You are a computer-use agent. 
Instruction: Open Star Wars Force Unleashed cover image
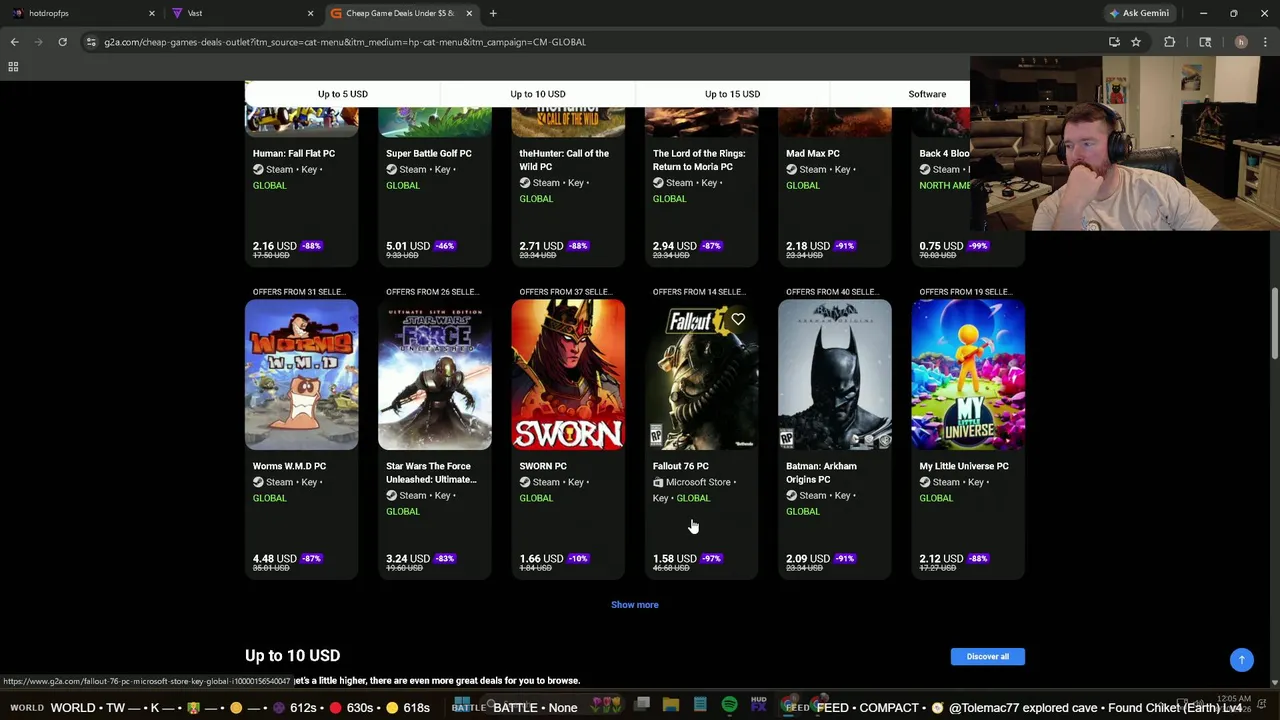point(435,375)
